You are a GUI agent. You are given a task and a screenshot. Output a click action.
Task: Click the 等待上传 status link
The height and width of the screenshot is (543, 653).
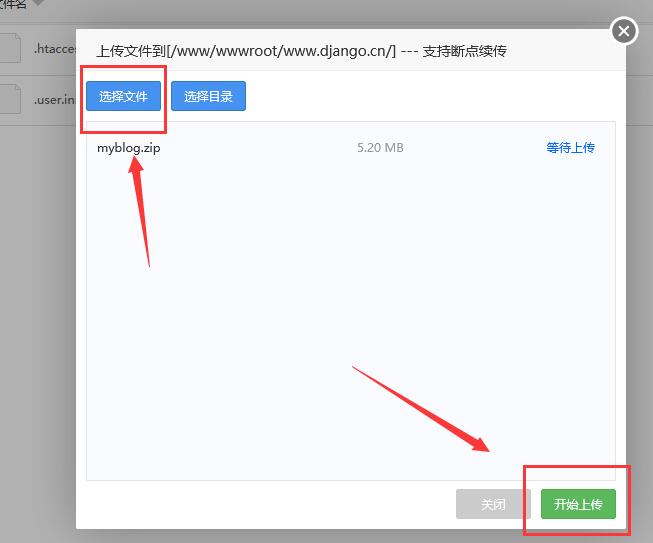click(x=570, y=147)
